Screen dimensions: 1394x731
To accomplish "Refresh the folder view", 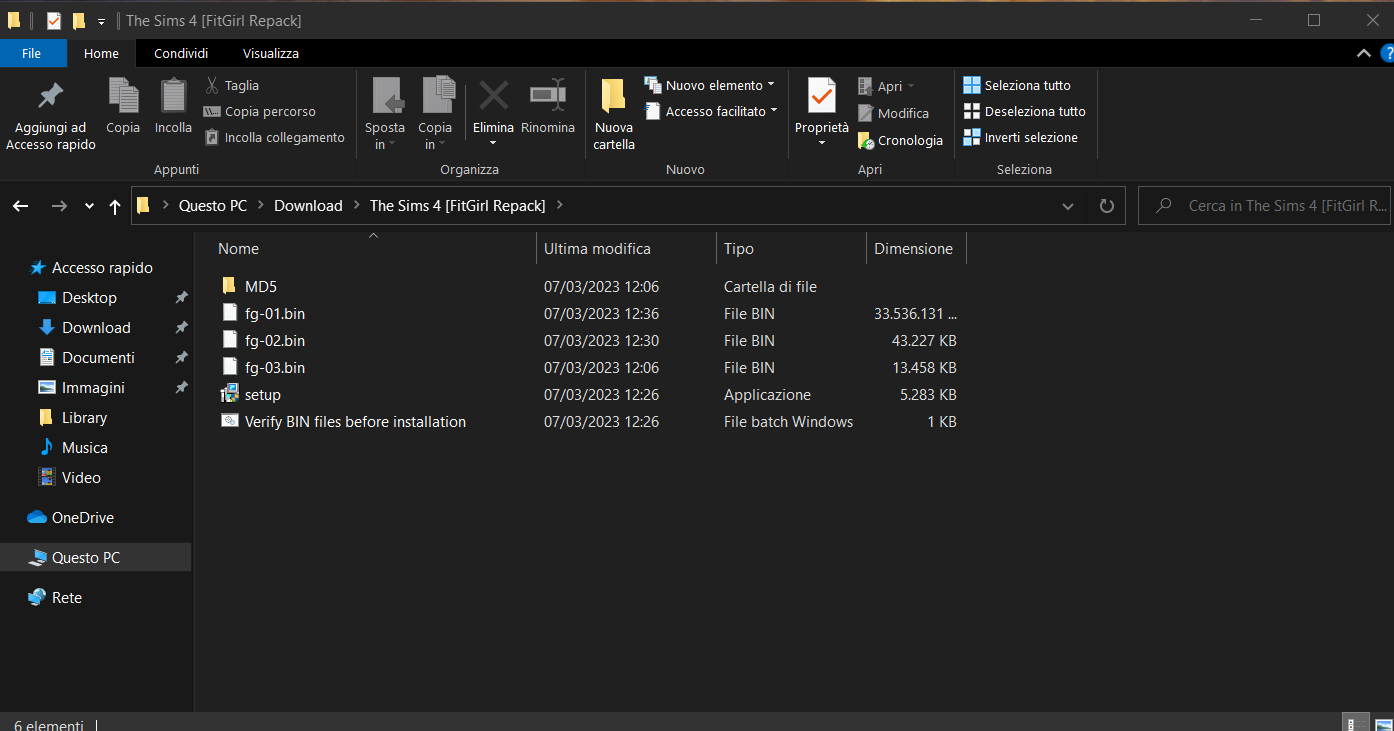I will click(1106, 205).
